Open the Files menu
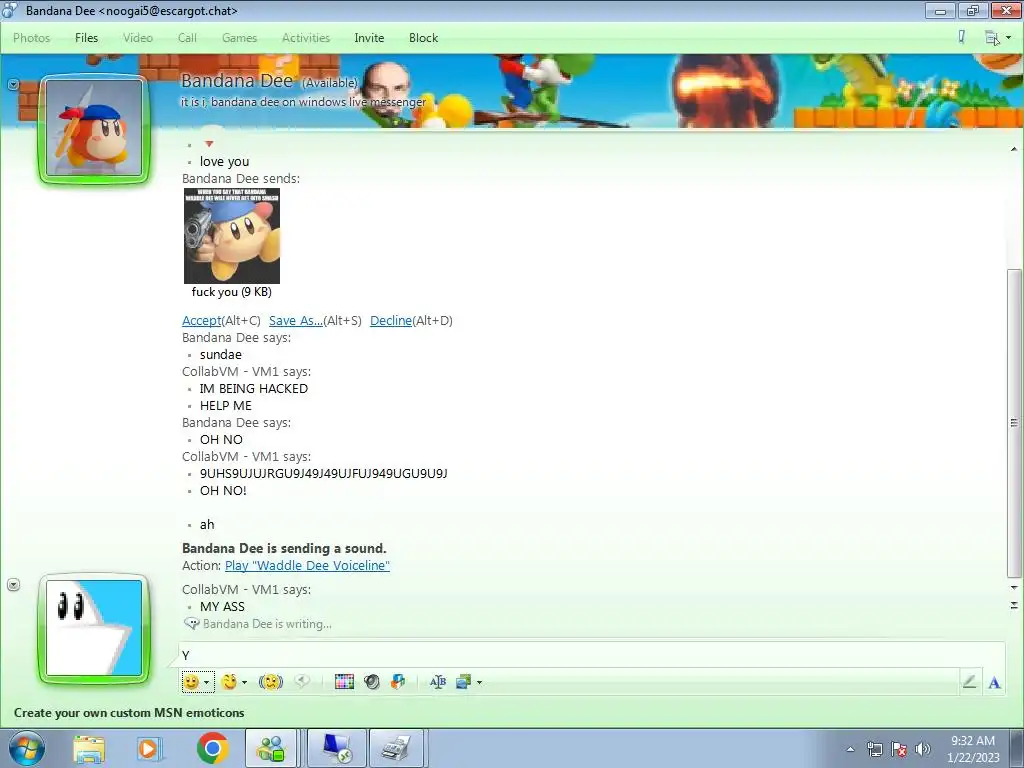 (x=86, y=38)
